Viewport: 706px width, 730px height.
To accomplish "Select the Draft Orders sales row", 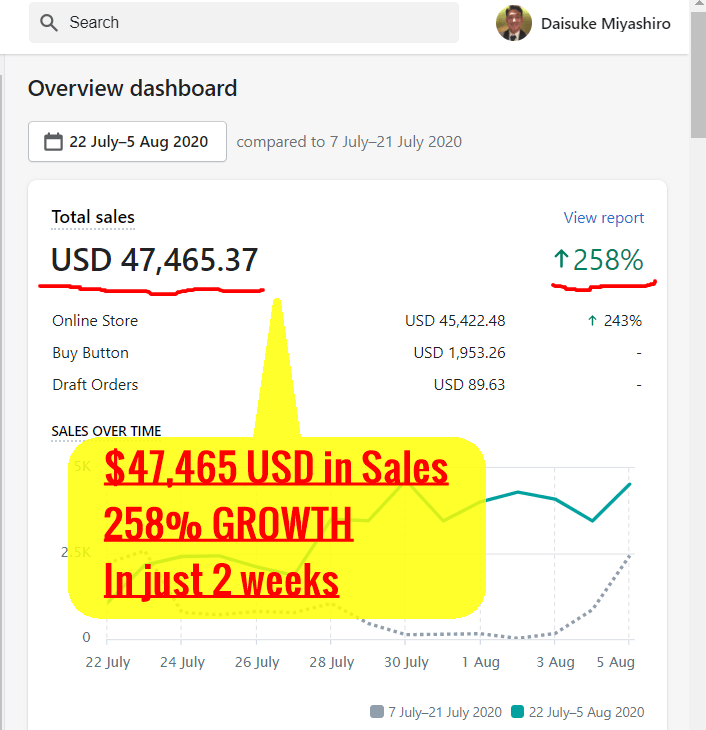I will click(95, 385).
